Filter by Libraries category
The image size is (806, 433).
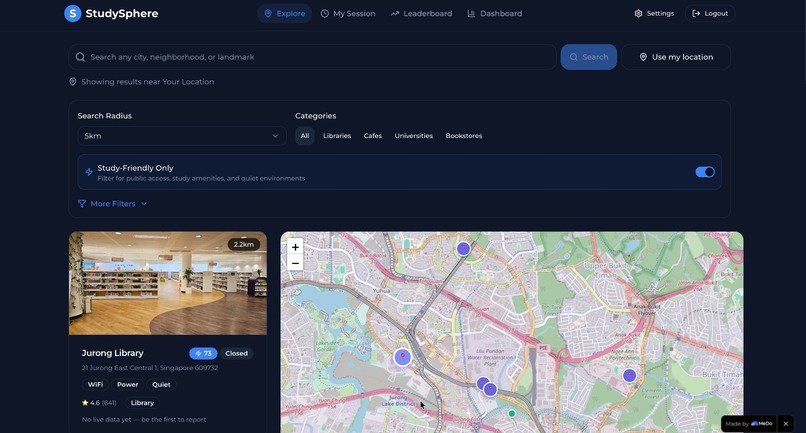pos(337,136)
